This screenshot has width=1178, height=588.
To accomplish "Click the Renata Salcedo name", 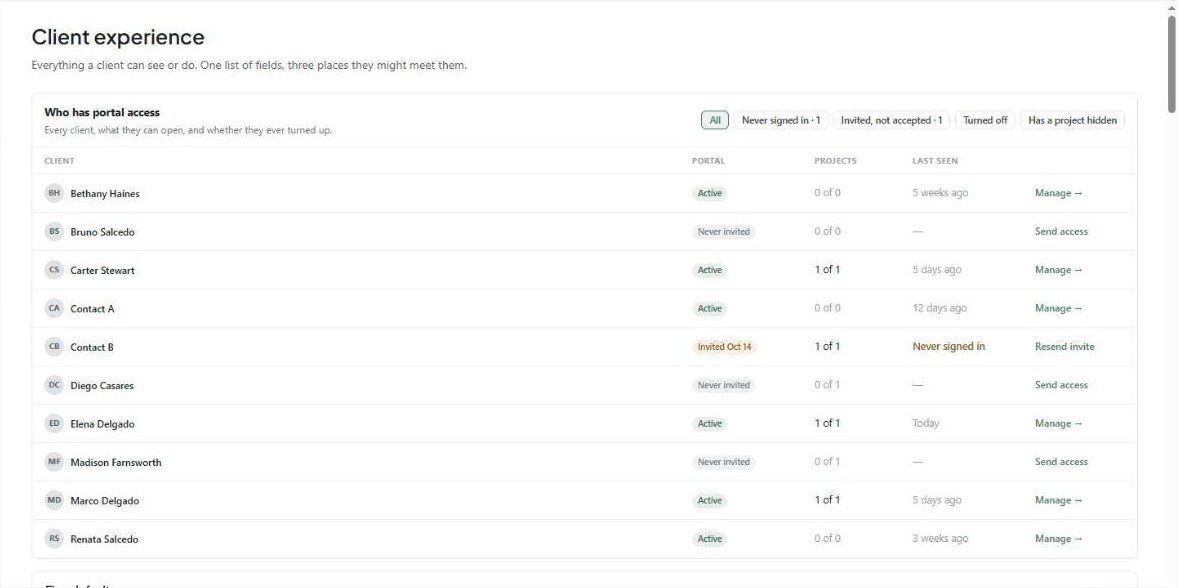I will coord(104,539).
